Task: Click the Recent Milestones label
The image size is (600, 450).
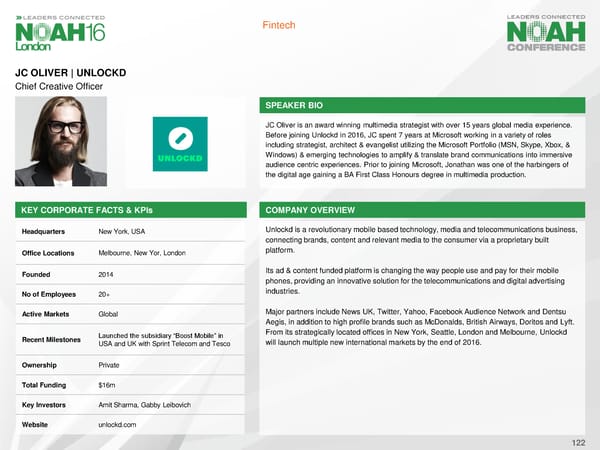Action: (52, 340)
